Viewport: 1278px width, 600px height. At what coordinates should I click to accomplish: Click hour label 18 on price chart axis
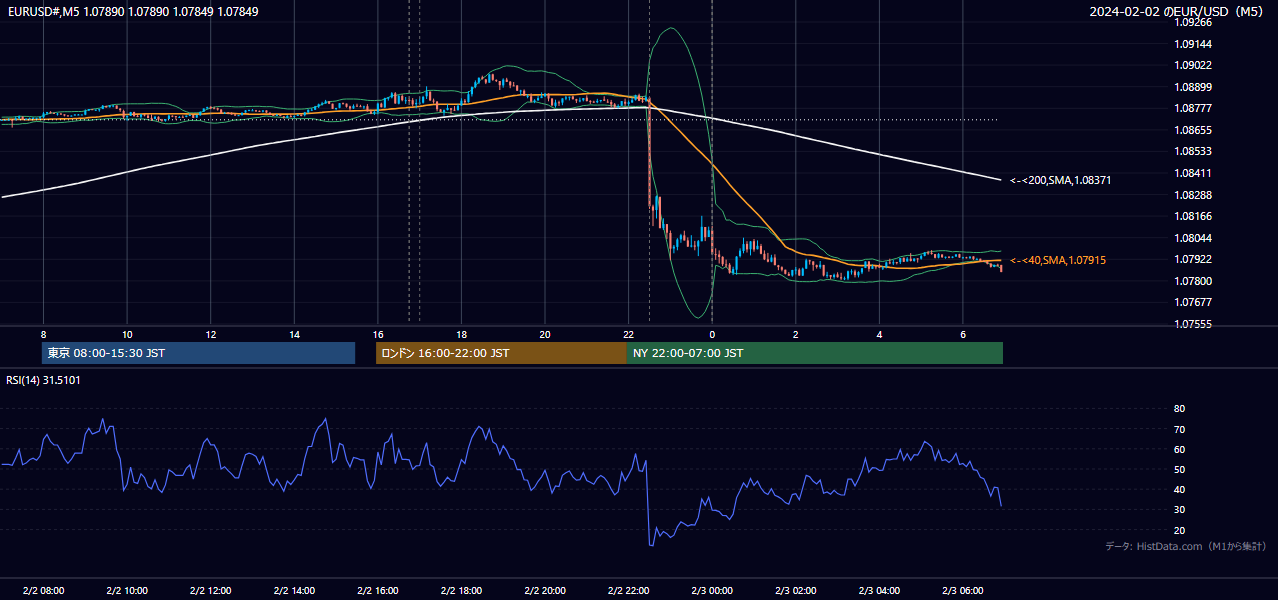pos(461,334)
